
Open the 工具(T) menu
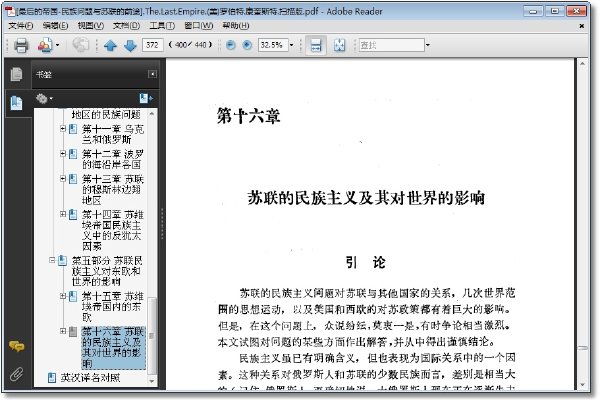pos(162,26)
